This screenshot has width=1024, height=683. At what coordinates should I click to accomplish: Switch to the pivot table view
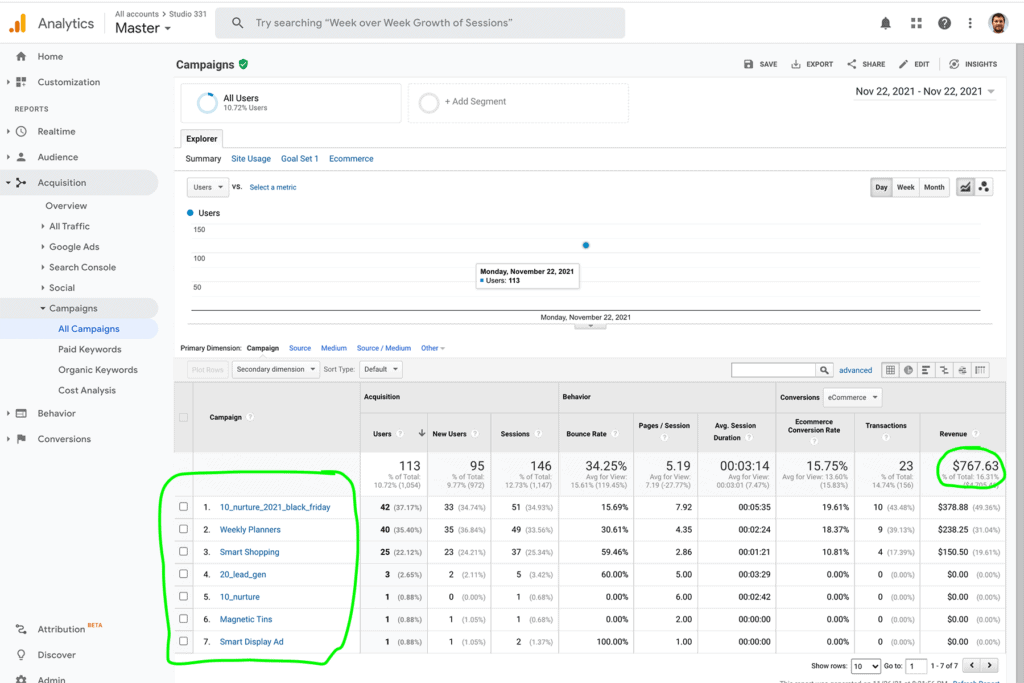981,370
